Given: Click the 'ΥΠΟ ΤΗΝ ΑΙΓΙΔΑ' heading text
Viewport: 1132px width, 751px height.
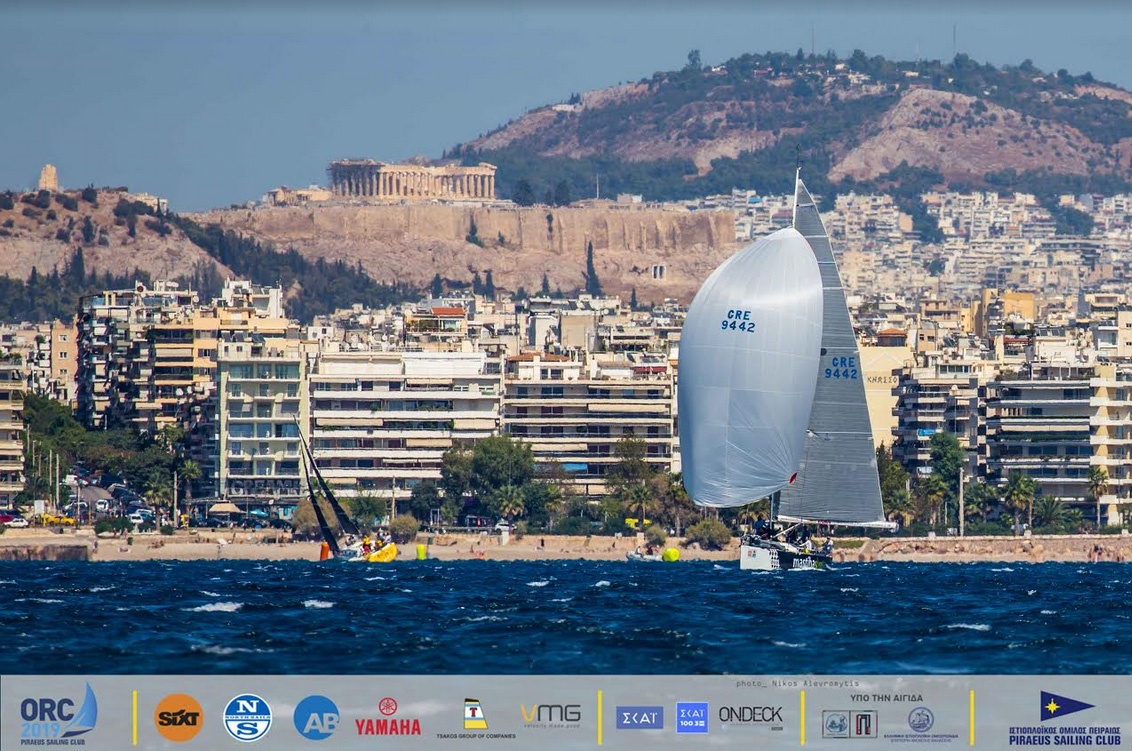Looking at the screenshot, I should pyautogui.click(x=886, y=698).
